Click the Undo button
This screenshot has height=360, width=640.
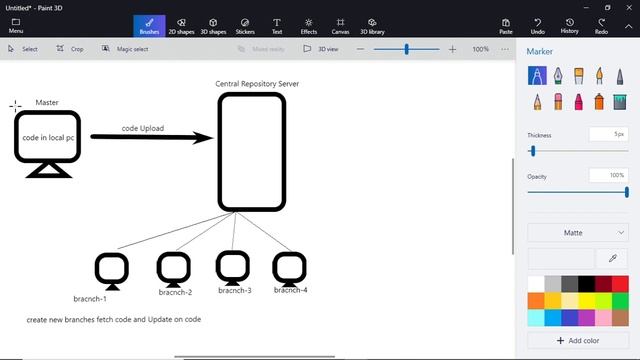pos(538,26)
